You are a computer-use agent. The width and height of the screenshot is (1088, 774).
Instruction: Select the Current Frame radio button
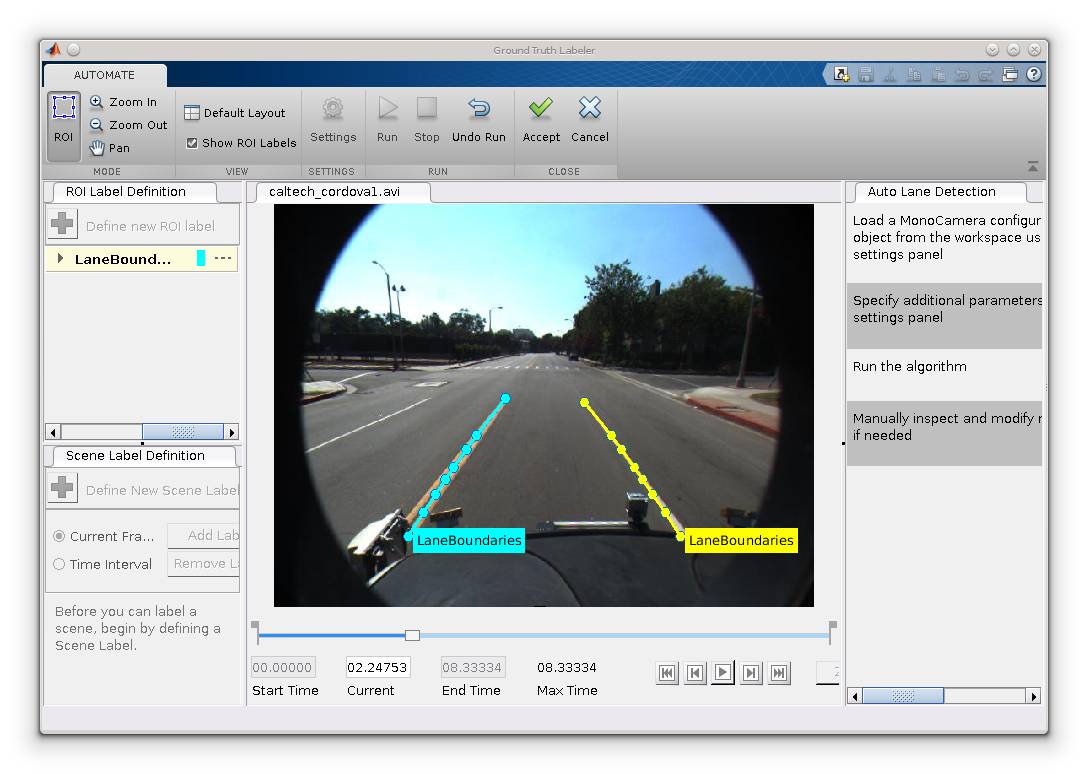(x=60, y=536)
